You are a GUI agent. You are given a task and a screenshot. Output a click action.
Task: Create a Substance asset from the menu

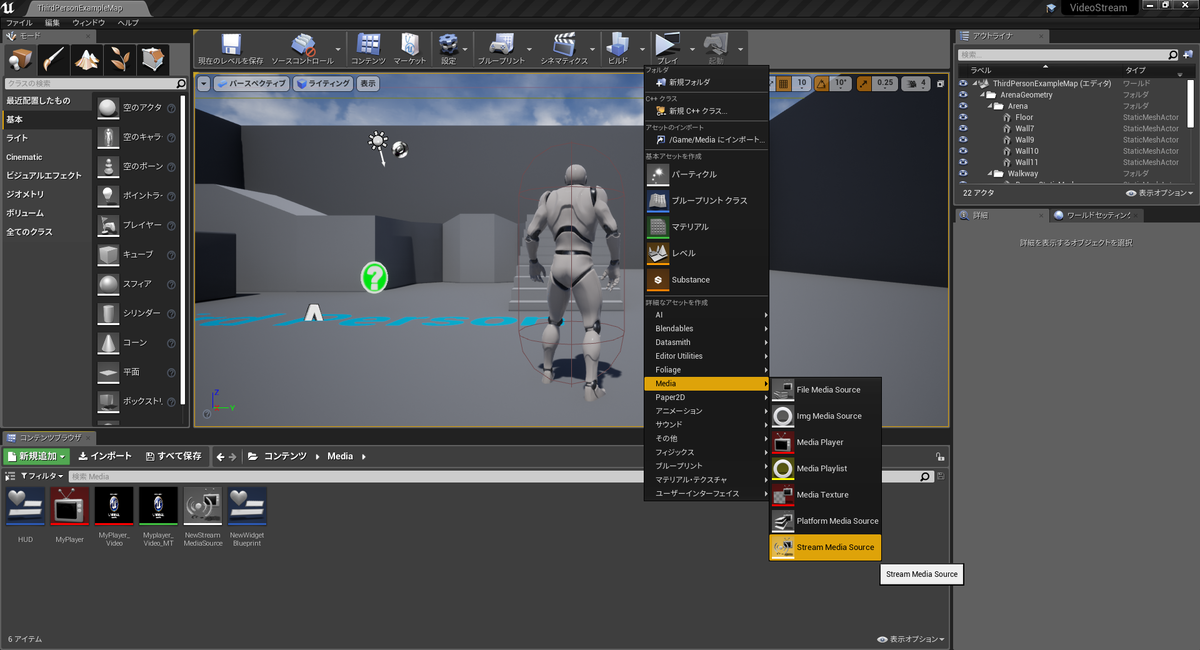pyautogui.click(x=705, y=280)
